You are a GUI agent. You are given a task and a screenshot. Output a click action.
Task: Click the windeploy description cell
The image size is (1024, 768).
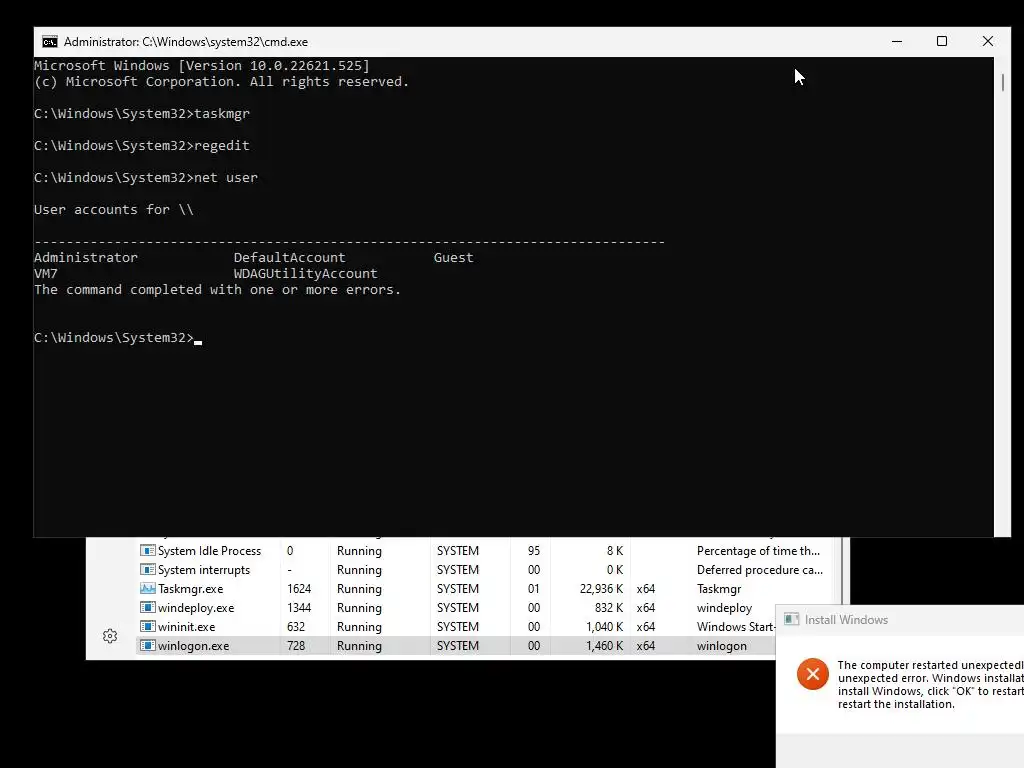(724, 607)
